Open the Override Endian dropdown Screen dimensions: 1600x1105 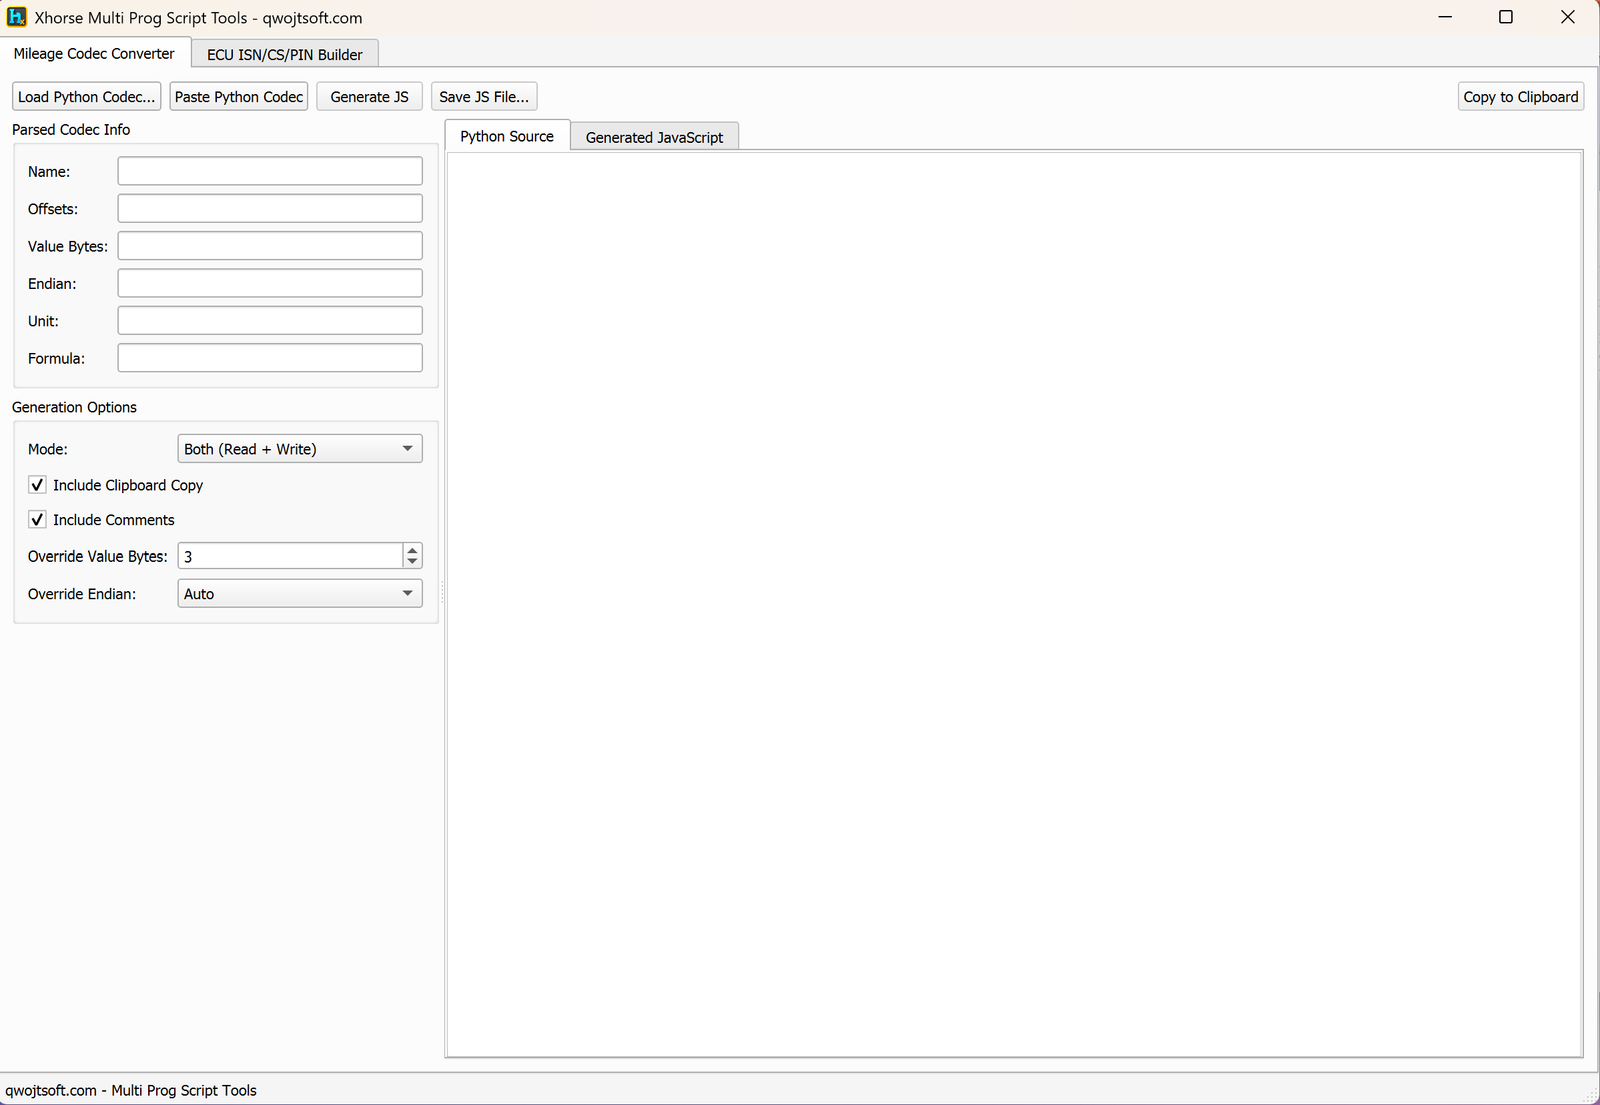pyautogui.click(x=300, y=594)
